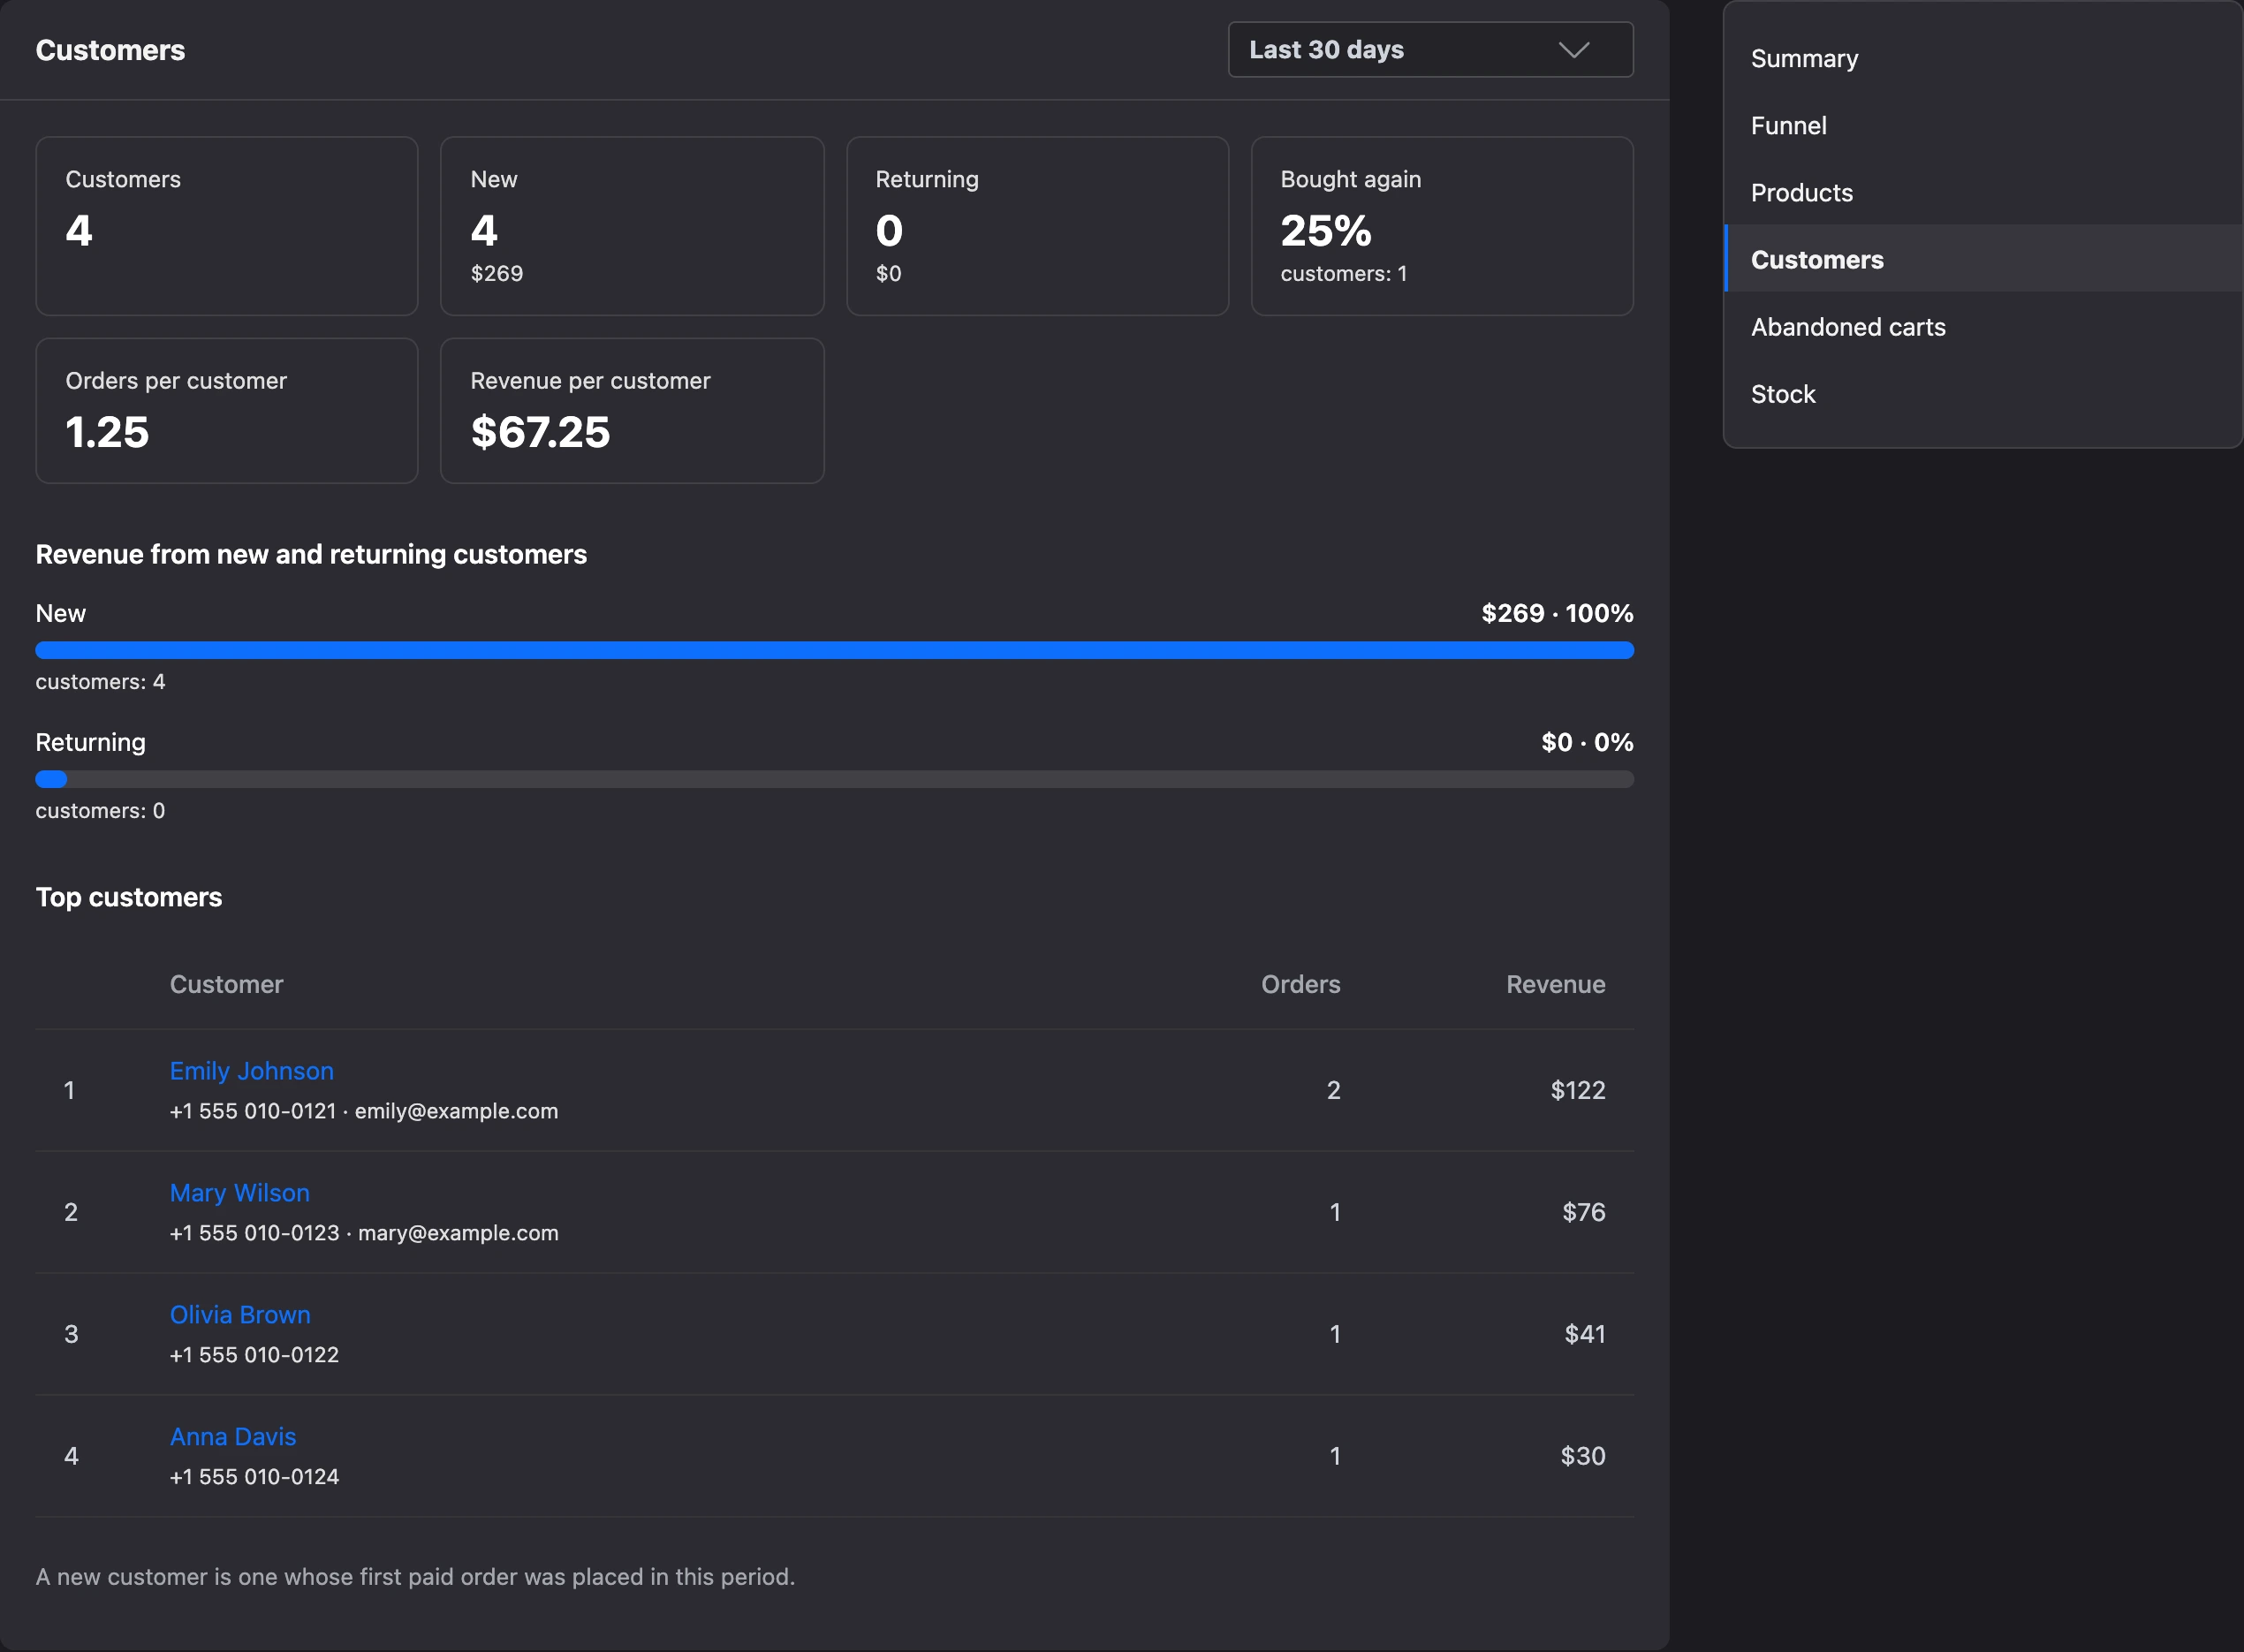Click the 'customers: 0' caption under Returning bar
Viewport: 2244px width, 1652px height.
point(100,812)
